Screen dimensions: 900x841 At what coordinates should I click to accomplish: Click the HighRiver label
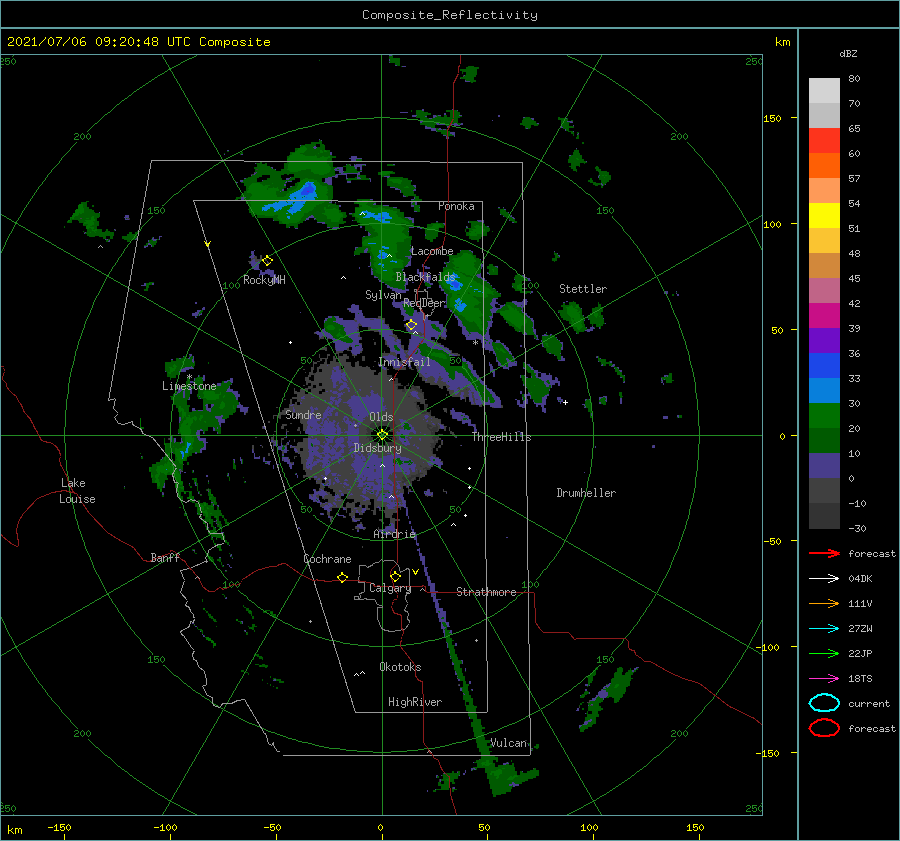pyautogui.click(x=415, y=702)
